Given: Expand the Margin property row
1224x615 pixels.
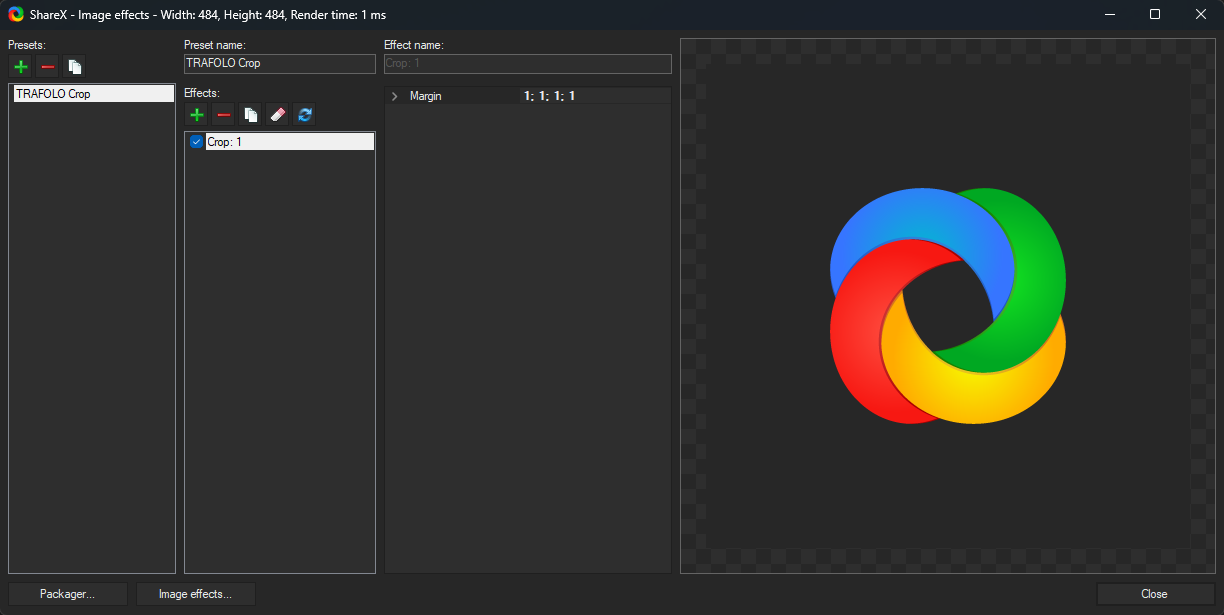Looking at the screenshot, I should click(394, 96).
